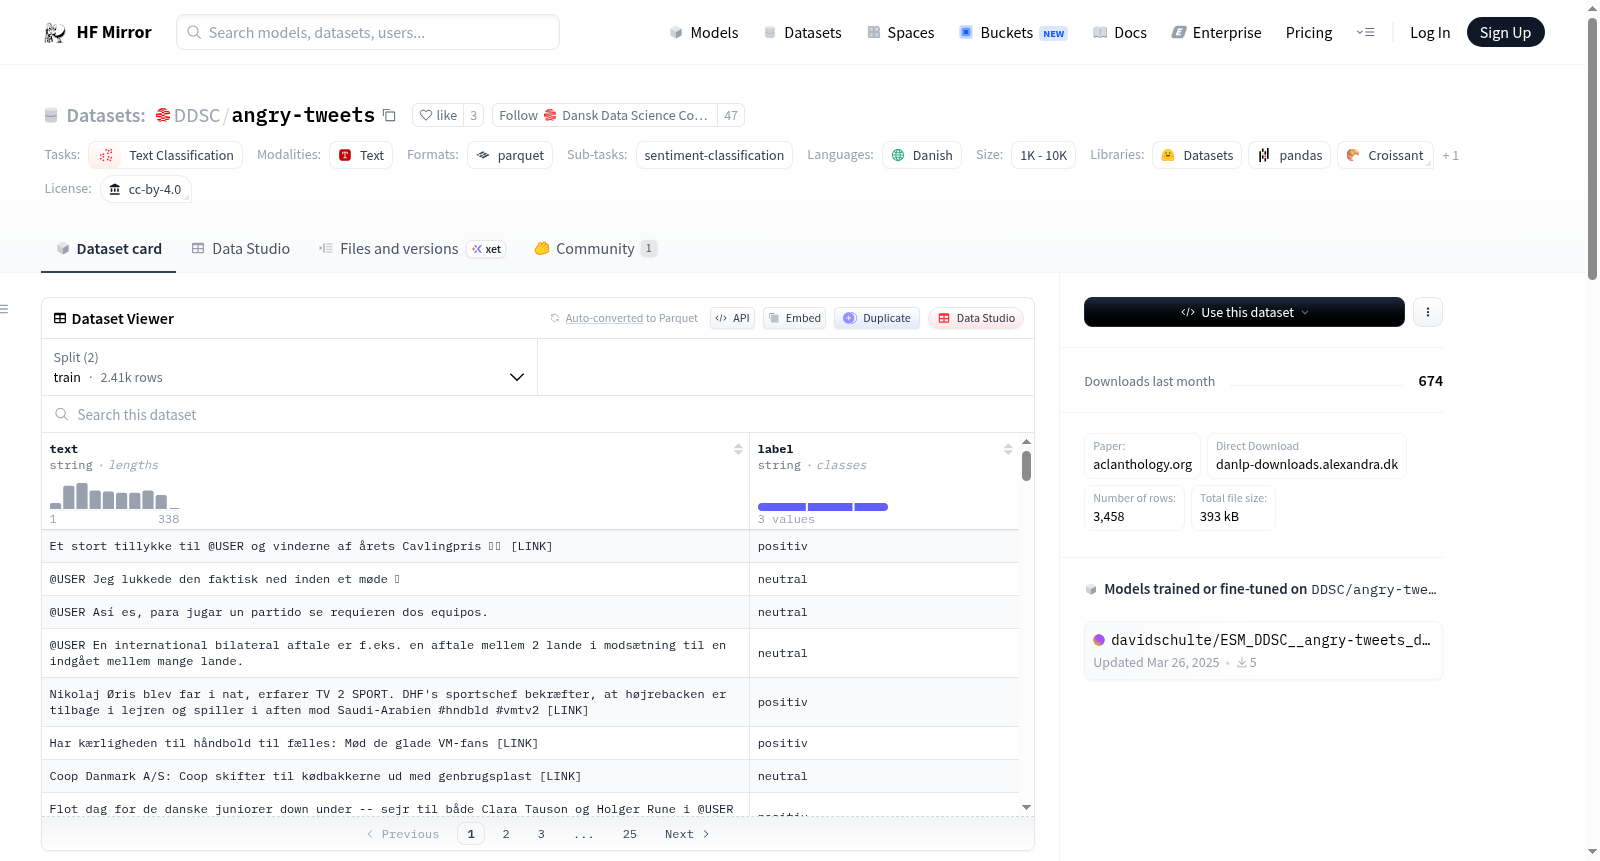Click the Dataset Viewer table icon
This screenshot has width=1600, height=861.
[60, 319]
